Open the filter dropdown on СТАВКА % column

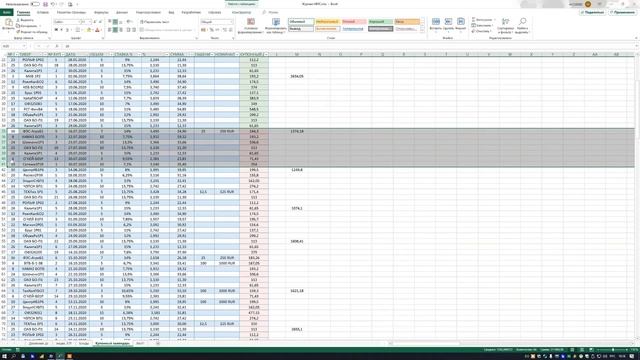(139, 54)
